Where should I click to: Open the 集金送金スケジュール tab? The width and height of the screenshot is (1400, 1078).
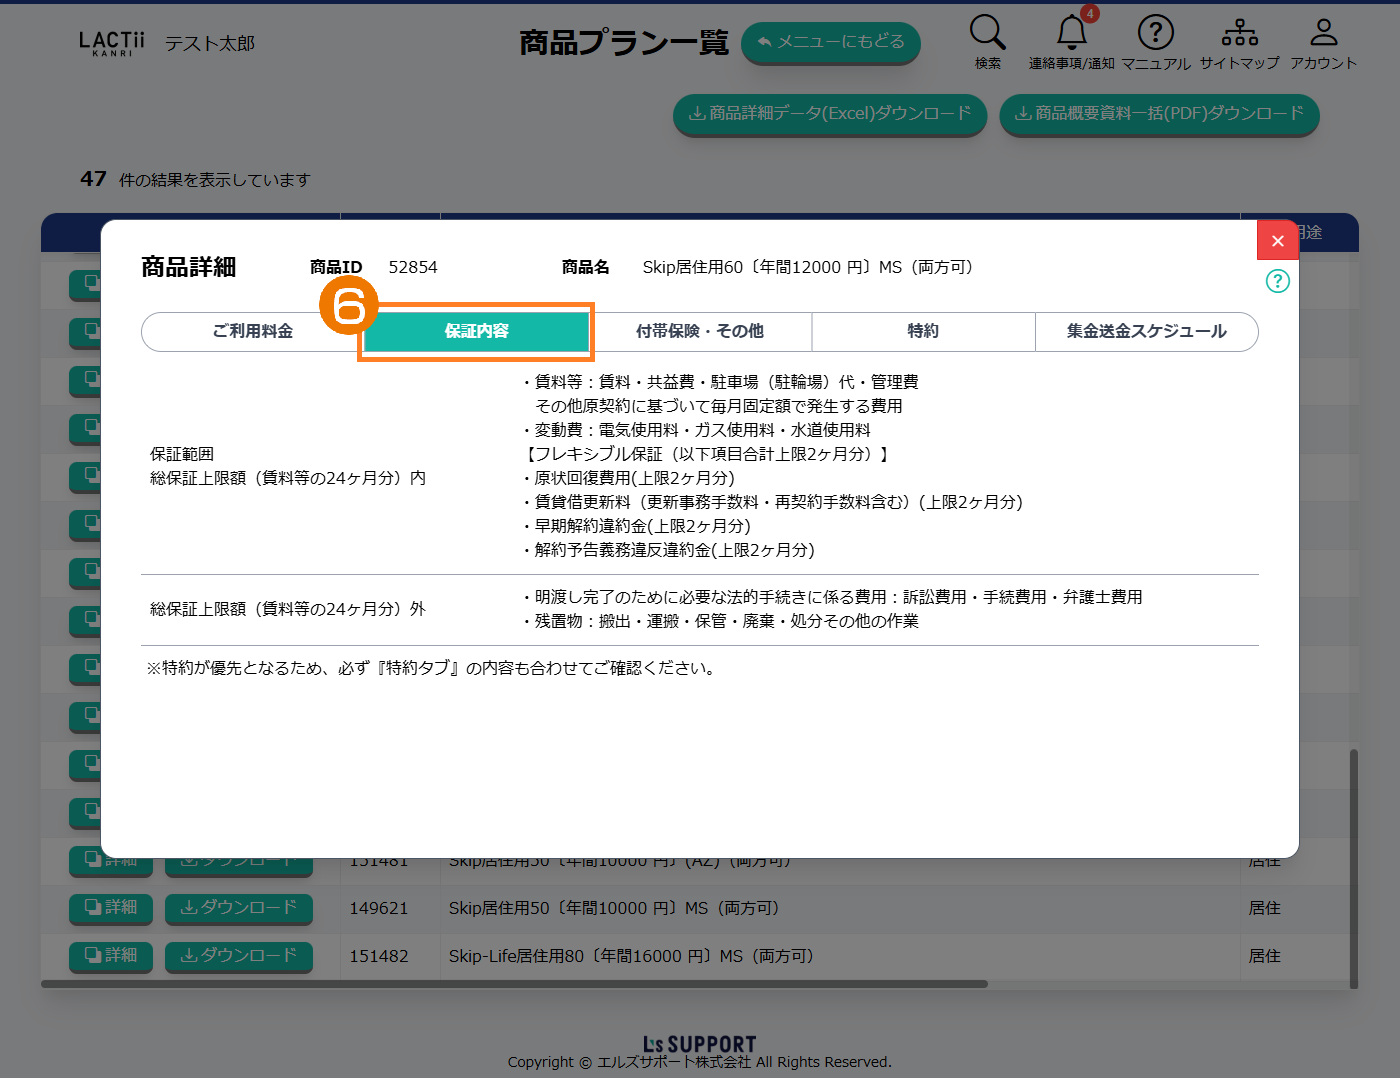[x=1146, y=331]
